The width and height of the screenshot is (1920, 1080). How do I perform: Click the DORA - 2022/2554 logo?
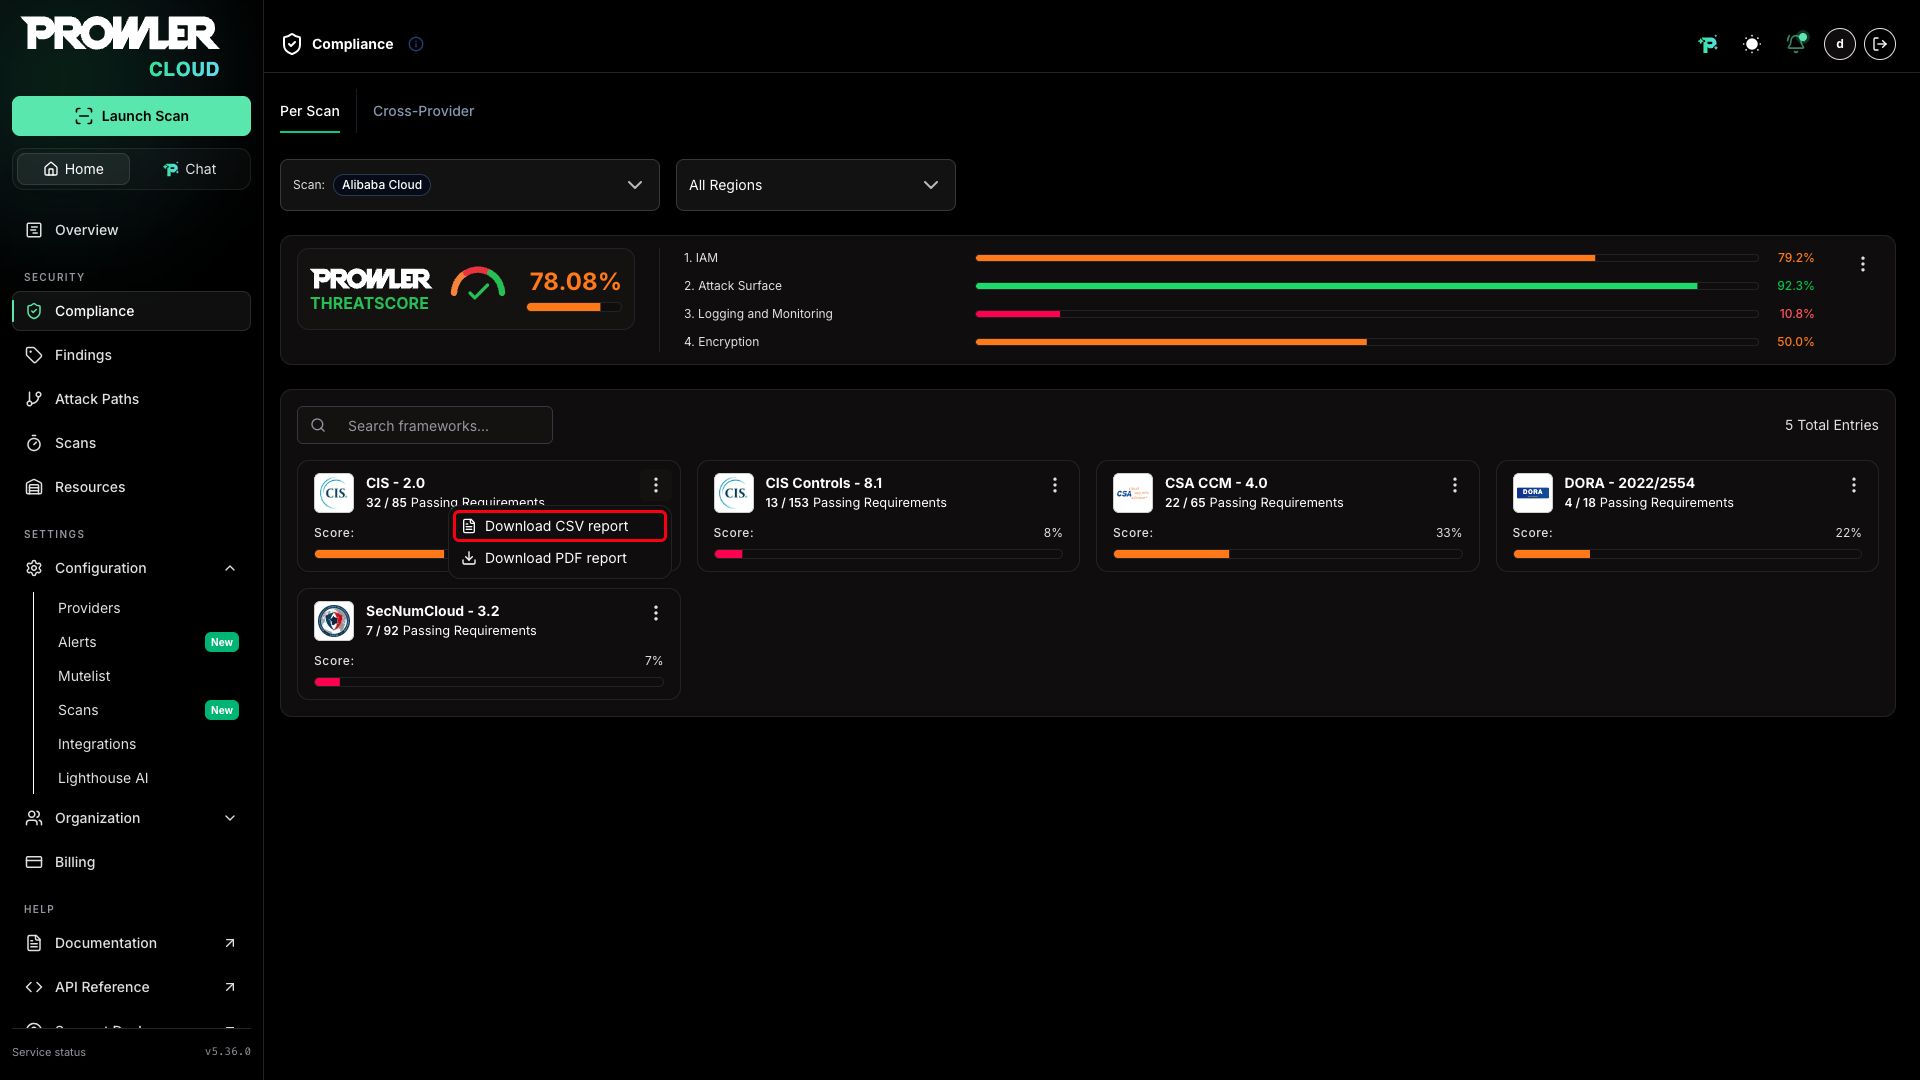(1533, 493)
